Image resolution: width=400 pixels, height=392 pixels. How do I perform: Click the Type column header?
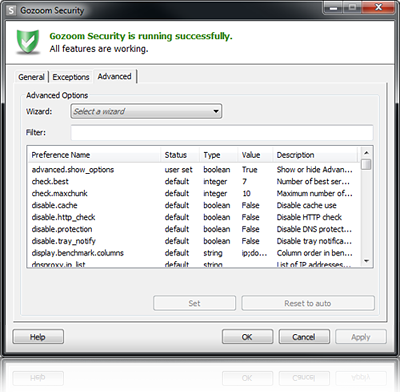[x=218, y=155]
